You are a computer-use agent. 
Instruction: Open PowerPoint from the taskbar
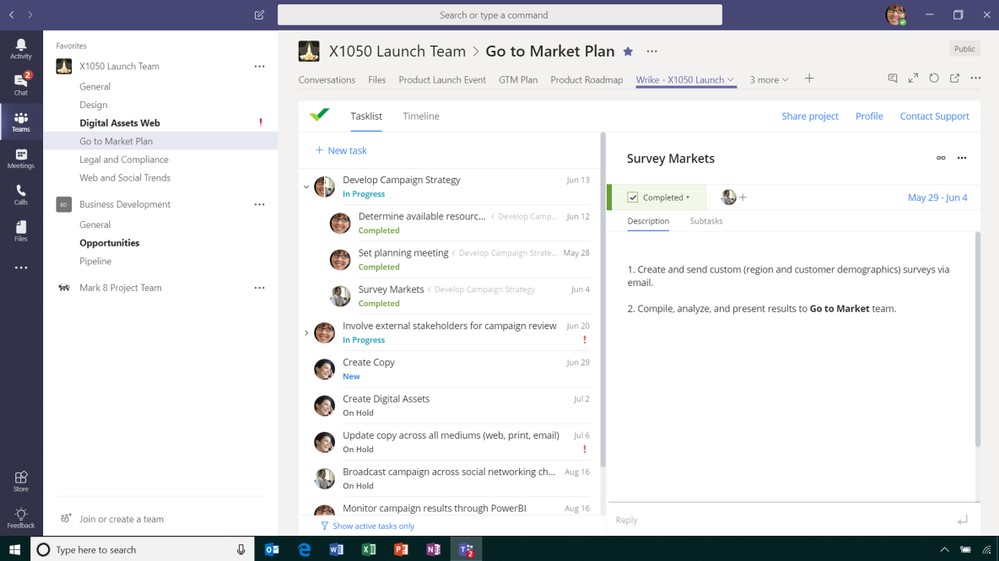pos(401,549)
